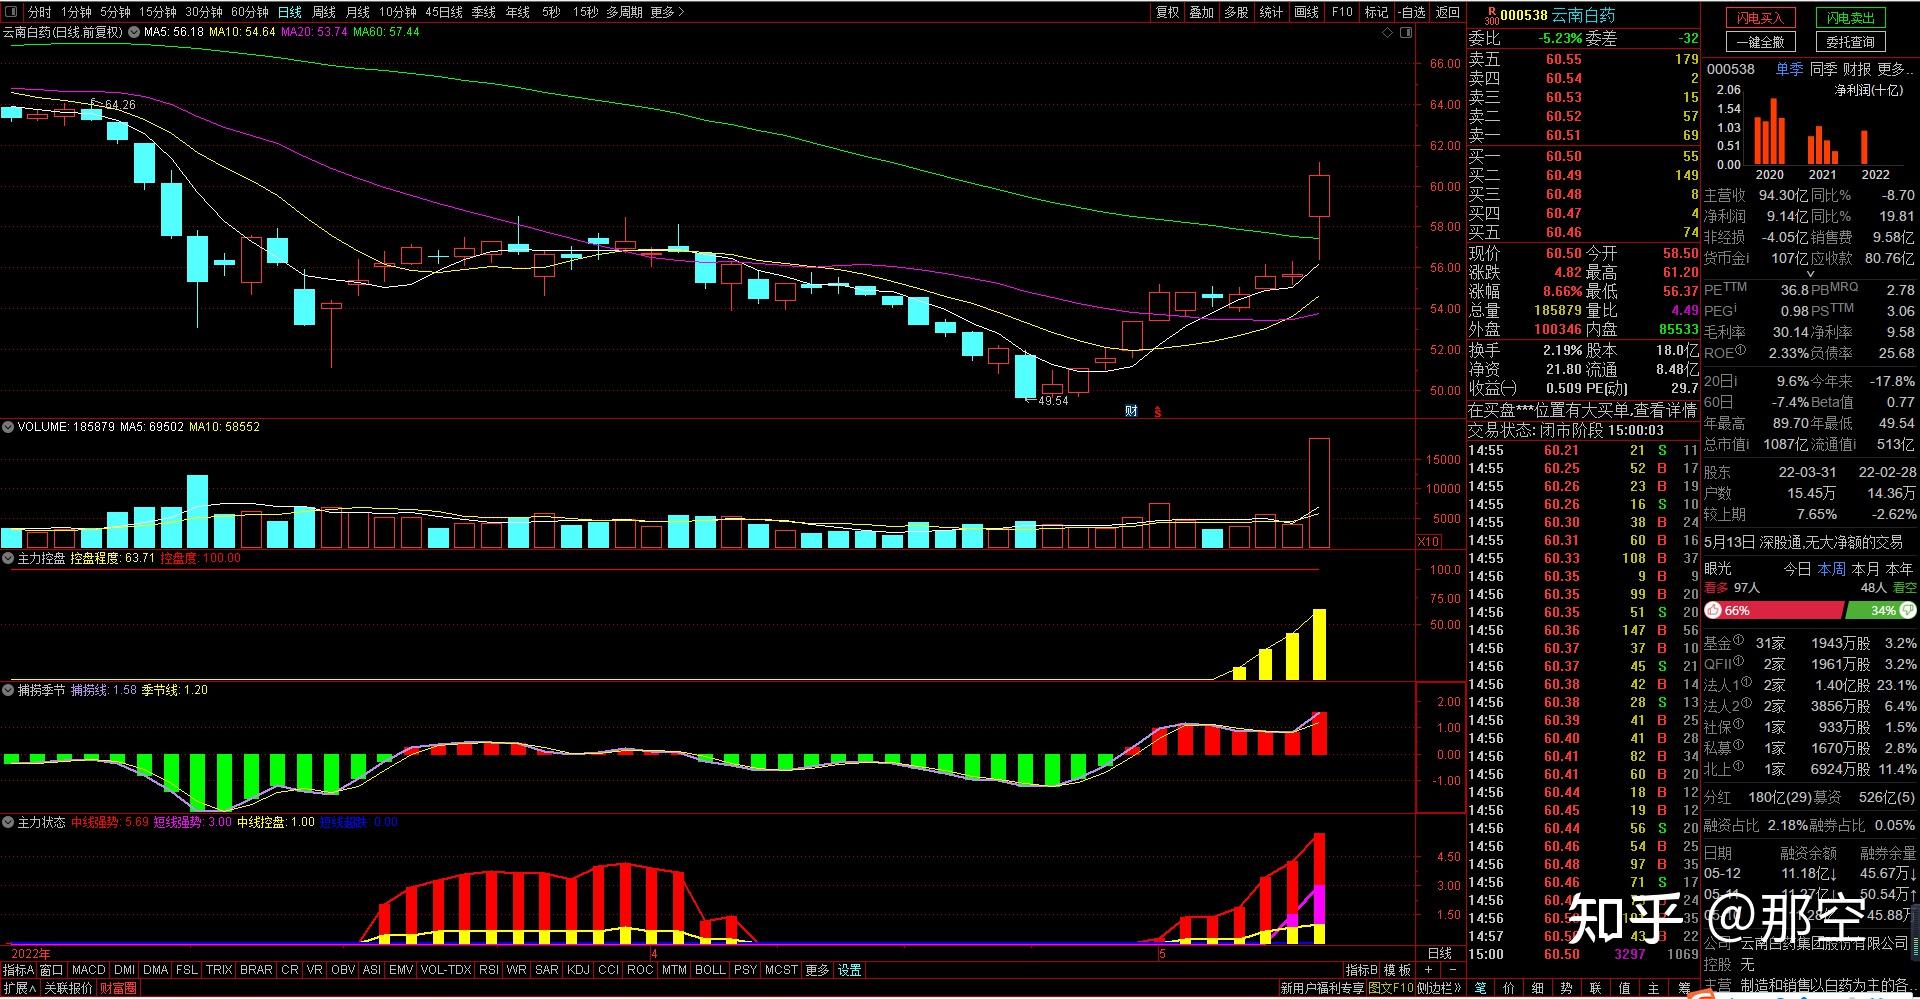The width and height of the screenshot is (1920, 999).
Task: Click the 闪电买入 button
Action: point(1760,18)
